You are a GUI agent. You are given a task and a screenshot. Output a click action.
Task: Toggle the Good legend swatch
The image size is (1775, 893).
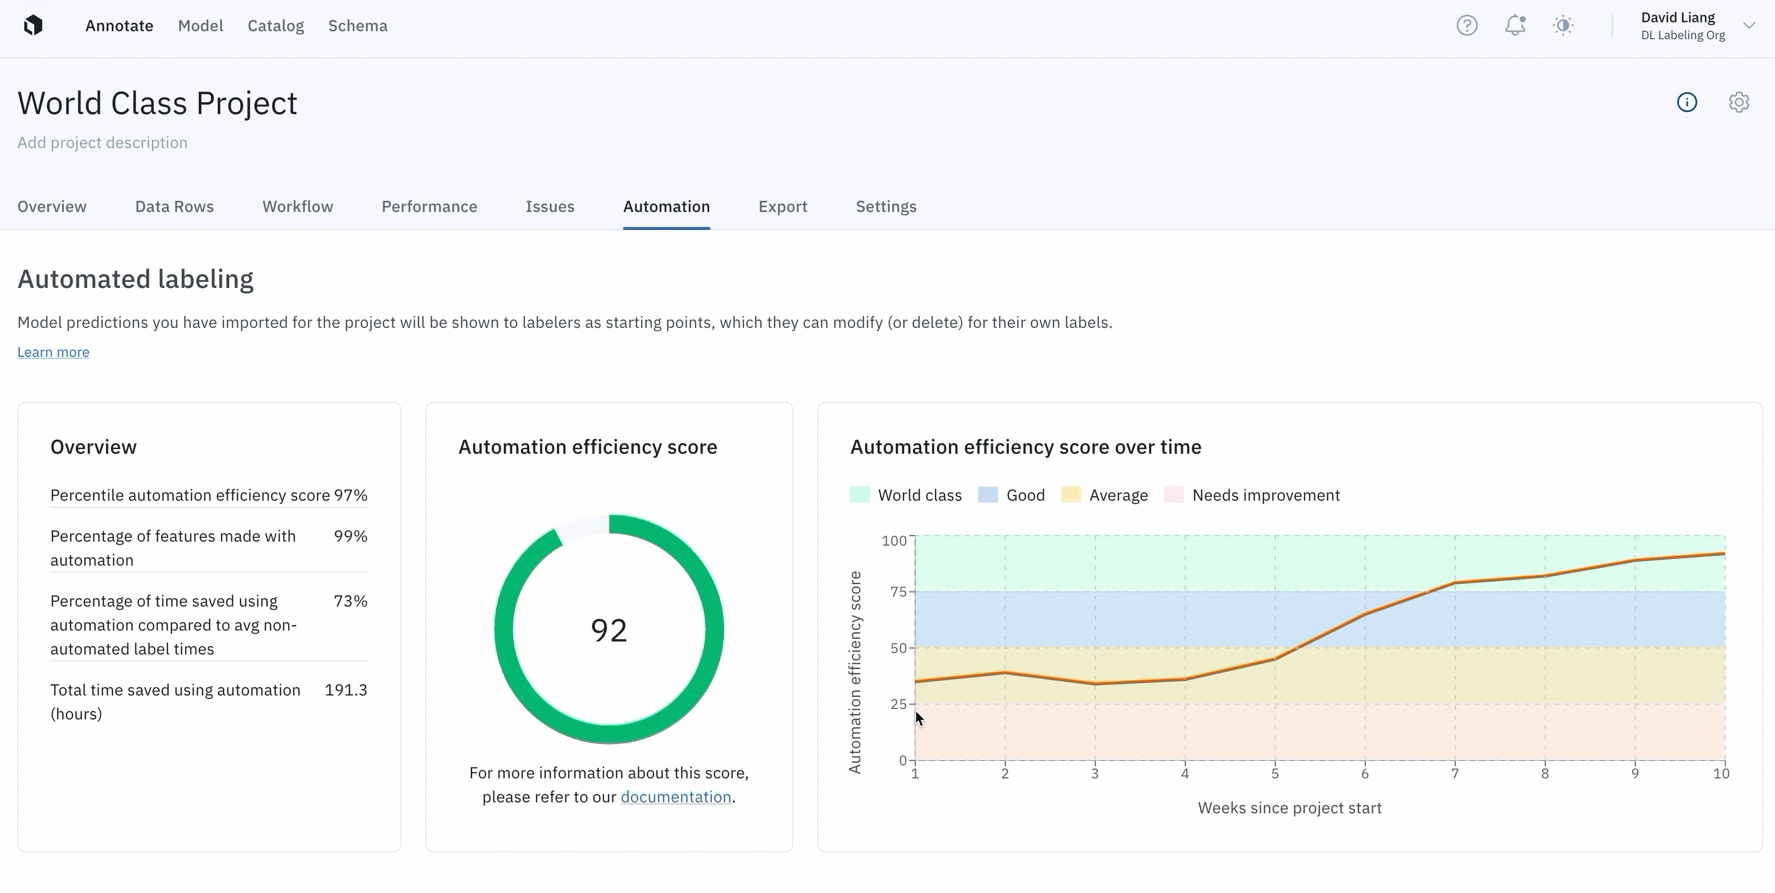point(988,495)
